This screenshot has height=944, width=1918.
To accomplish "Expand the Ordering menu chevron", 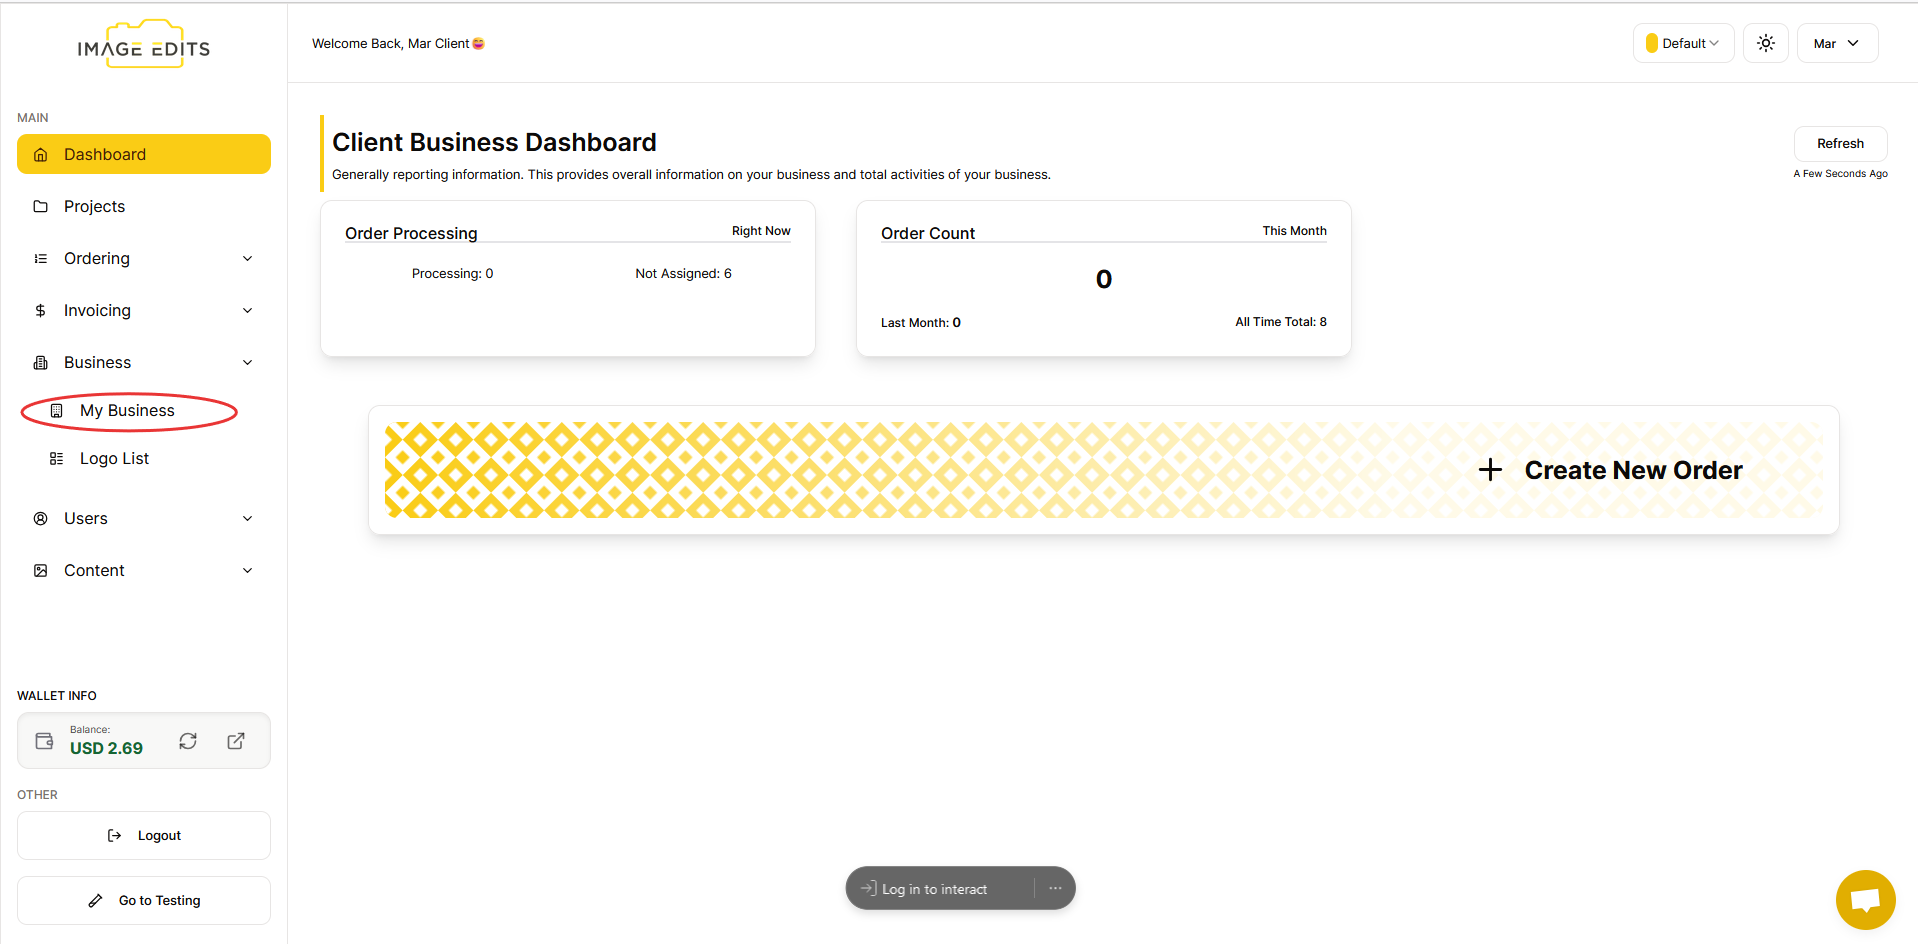I will (248, 259).
